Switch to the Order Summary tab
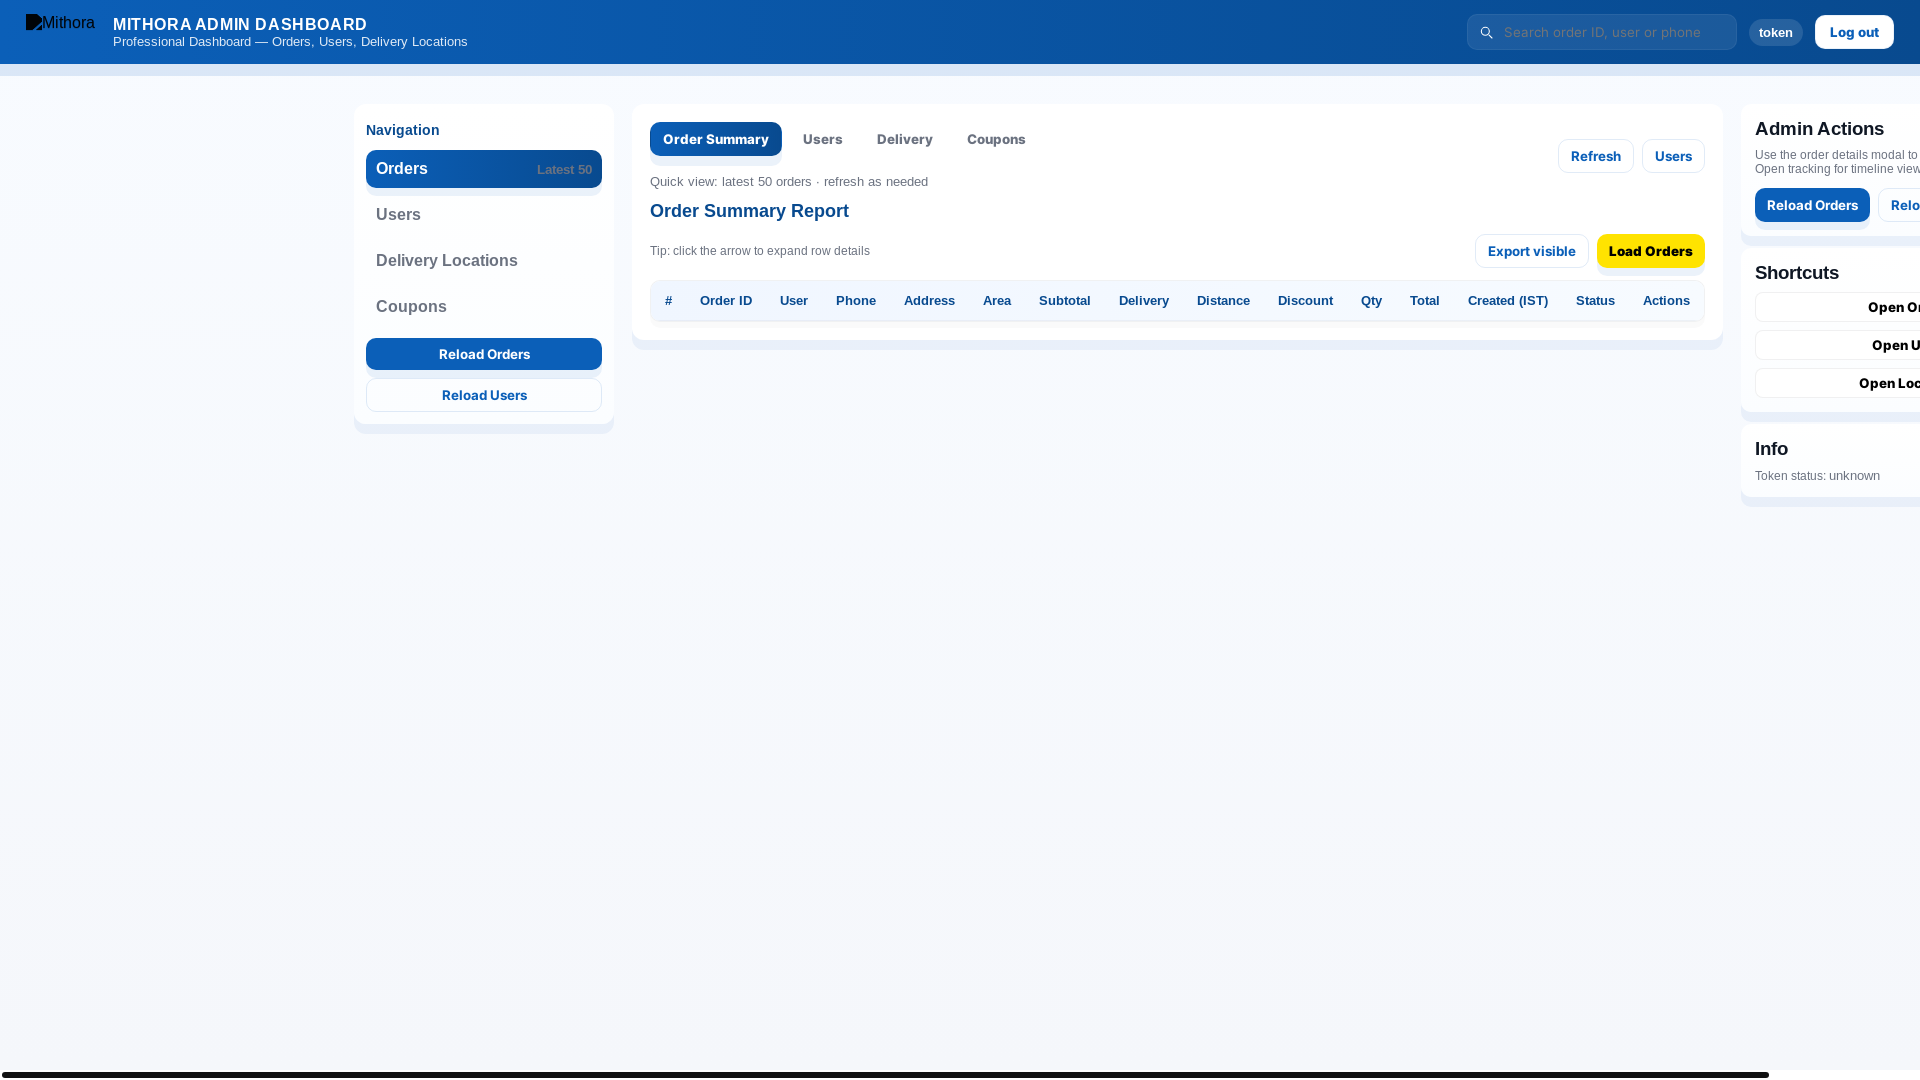 pos(716,139)
